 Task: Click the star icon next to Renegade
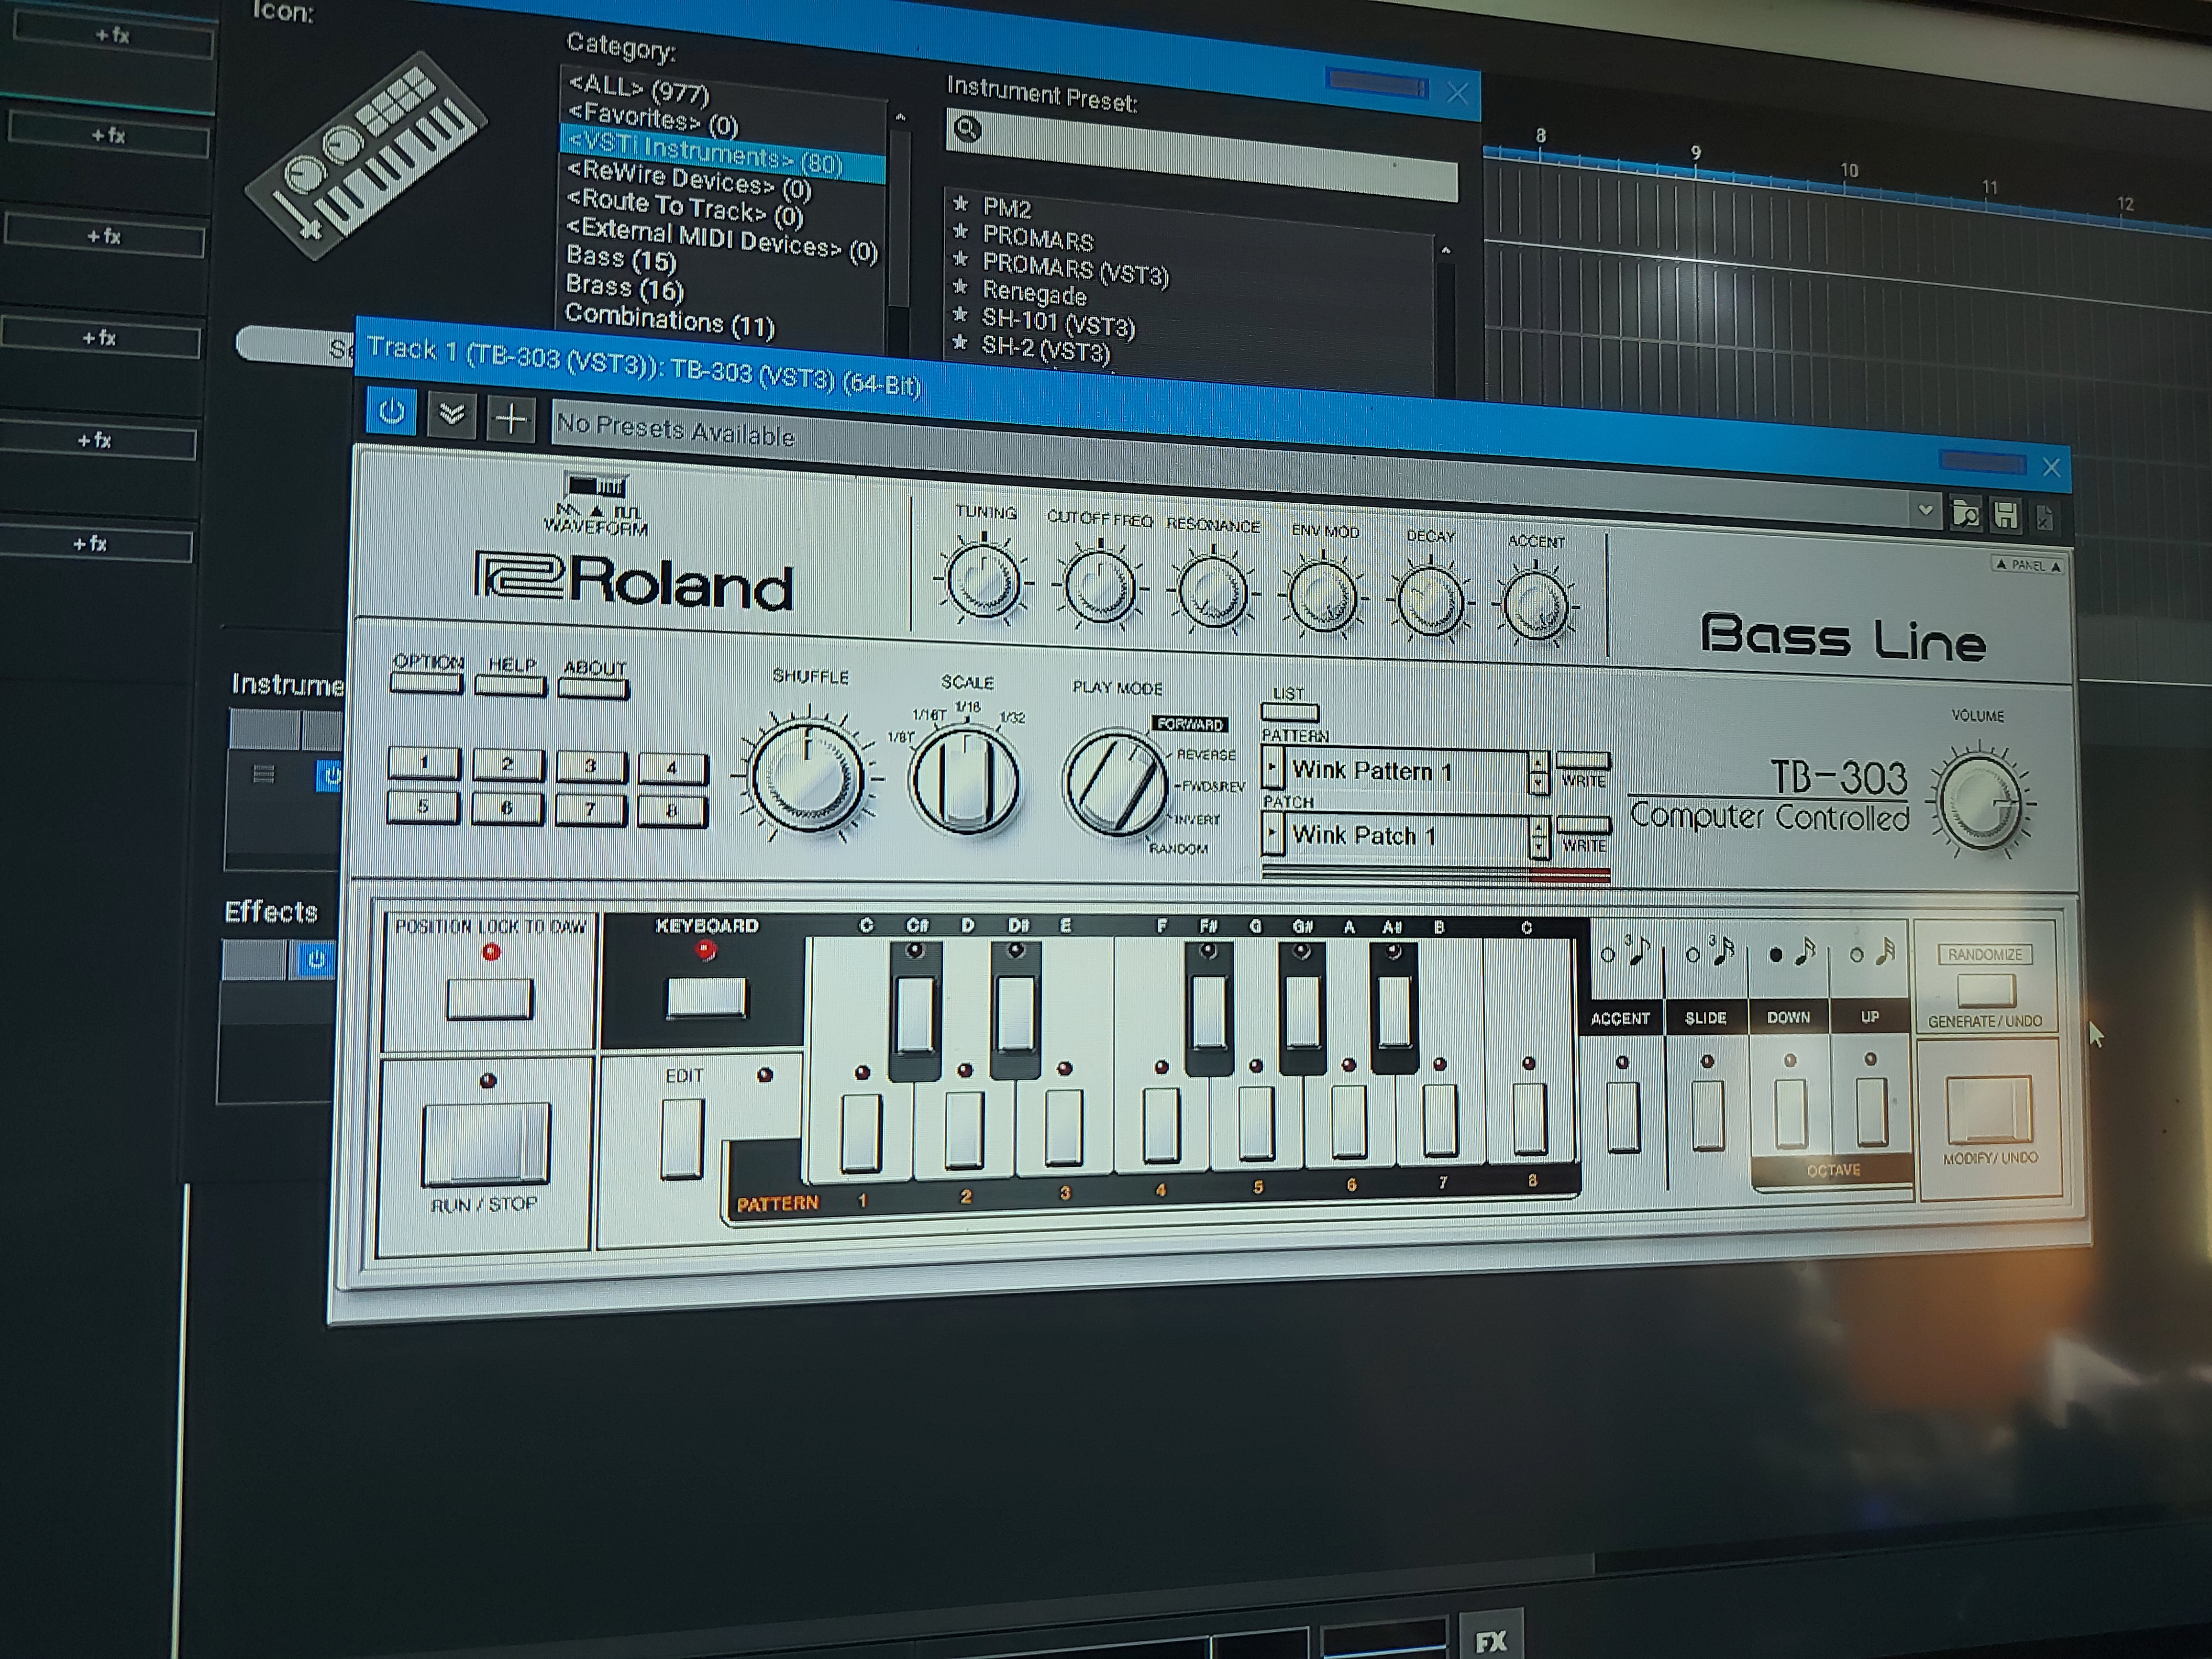pyautogui.click(x=961, y=288)
